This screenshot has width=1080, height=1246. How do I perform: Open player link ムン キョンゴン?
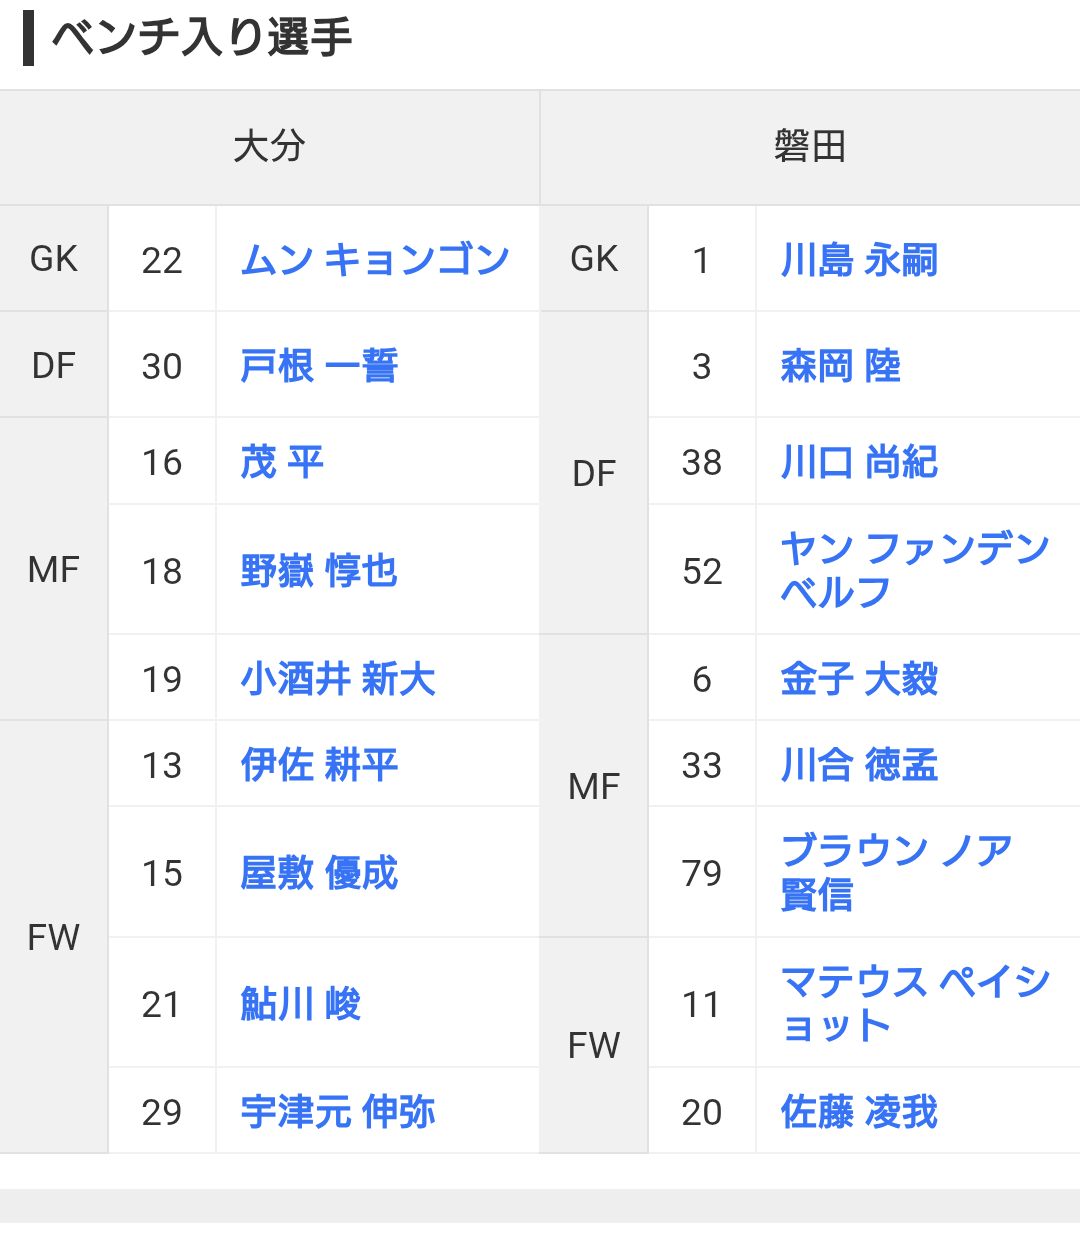point(375,260)
